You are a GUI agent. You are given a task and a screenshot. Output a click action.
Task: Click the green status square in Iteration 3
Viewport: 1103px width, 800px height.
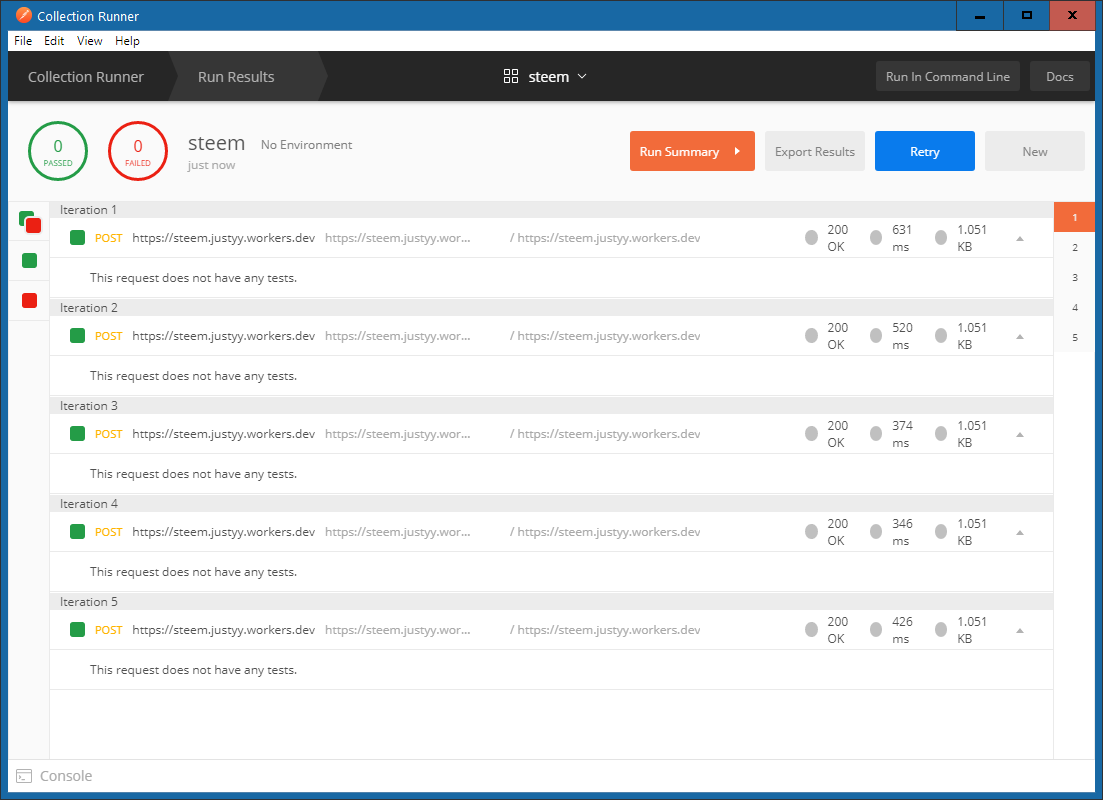(x=77, y=433)
